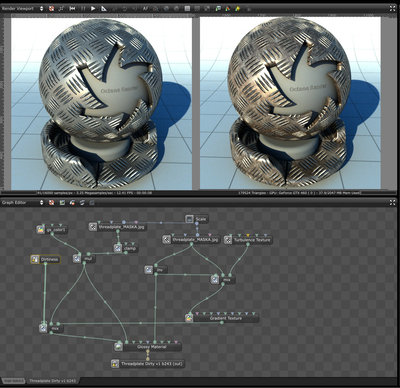400x388 pixels.
Task: Select the Glossy Material node
Action: click(148, 347)
